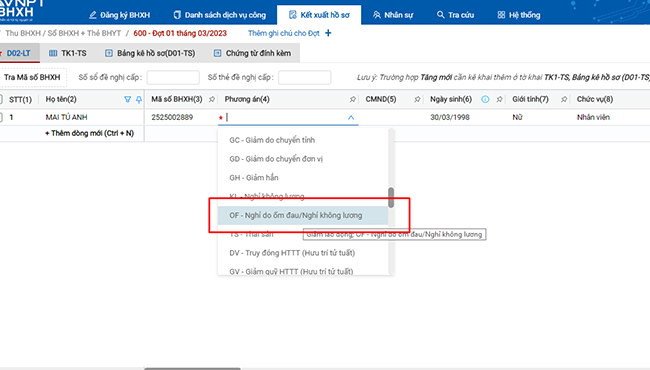Switch to the D02-LT tab

[x=18, y=53]
